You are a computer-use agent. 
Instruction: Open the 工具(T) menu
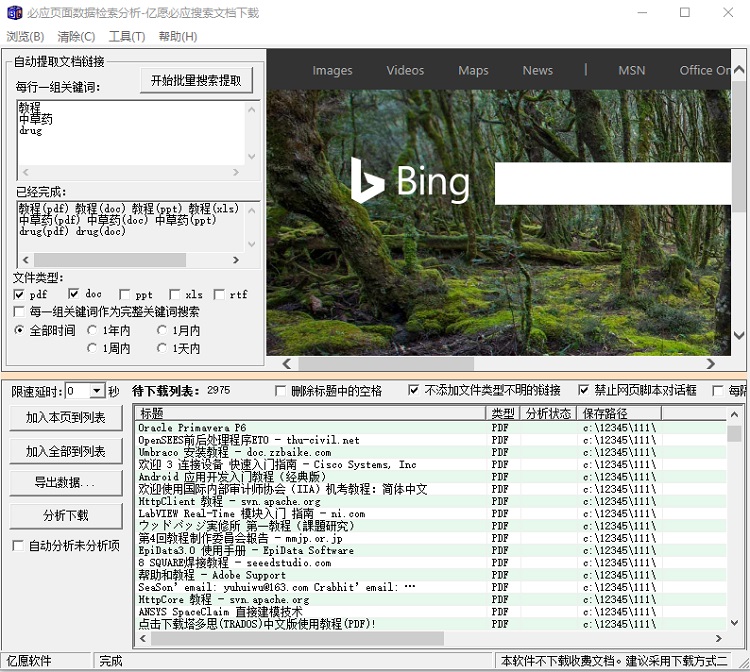click(x=127, y=36)
